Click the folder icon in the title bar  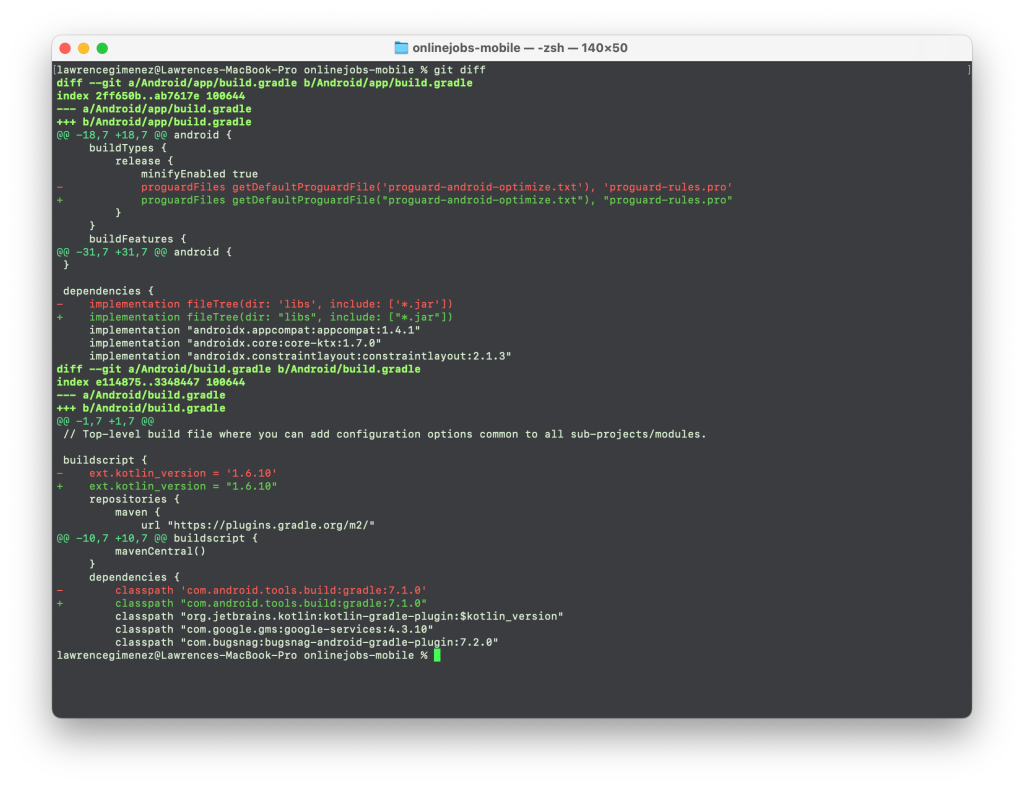click(x=401, y=48)
